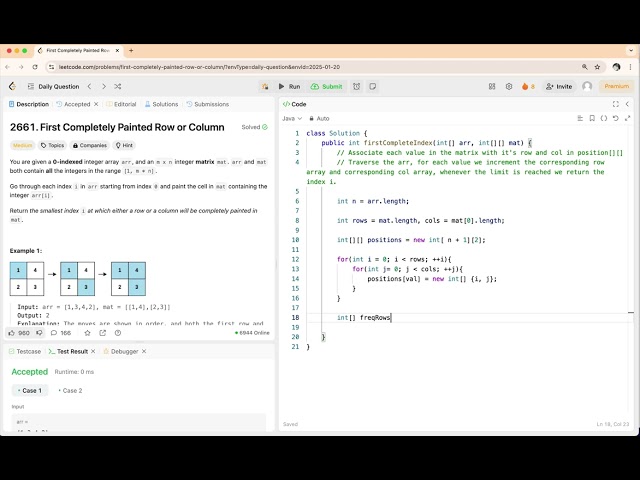Reset code to default with undo icon

tap(615, 118)
